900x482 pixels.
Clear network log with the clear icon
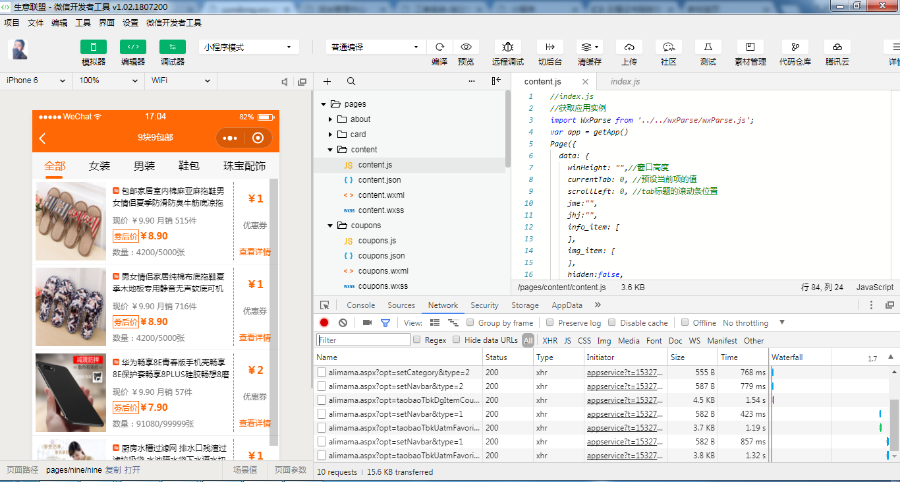[x=343, y=323]
